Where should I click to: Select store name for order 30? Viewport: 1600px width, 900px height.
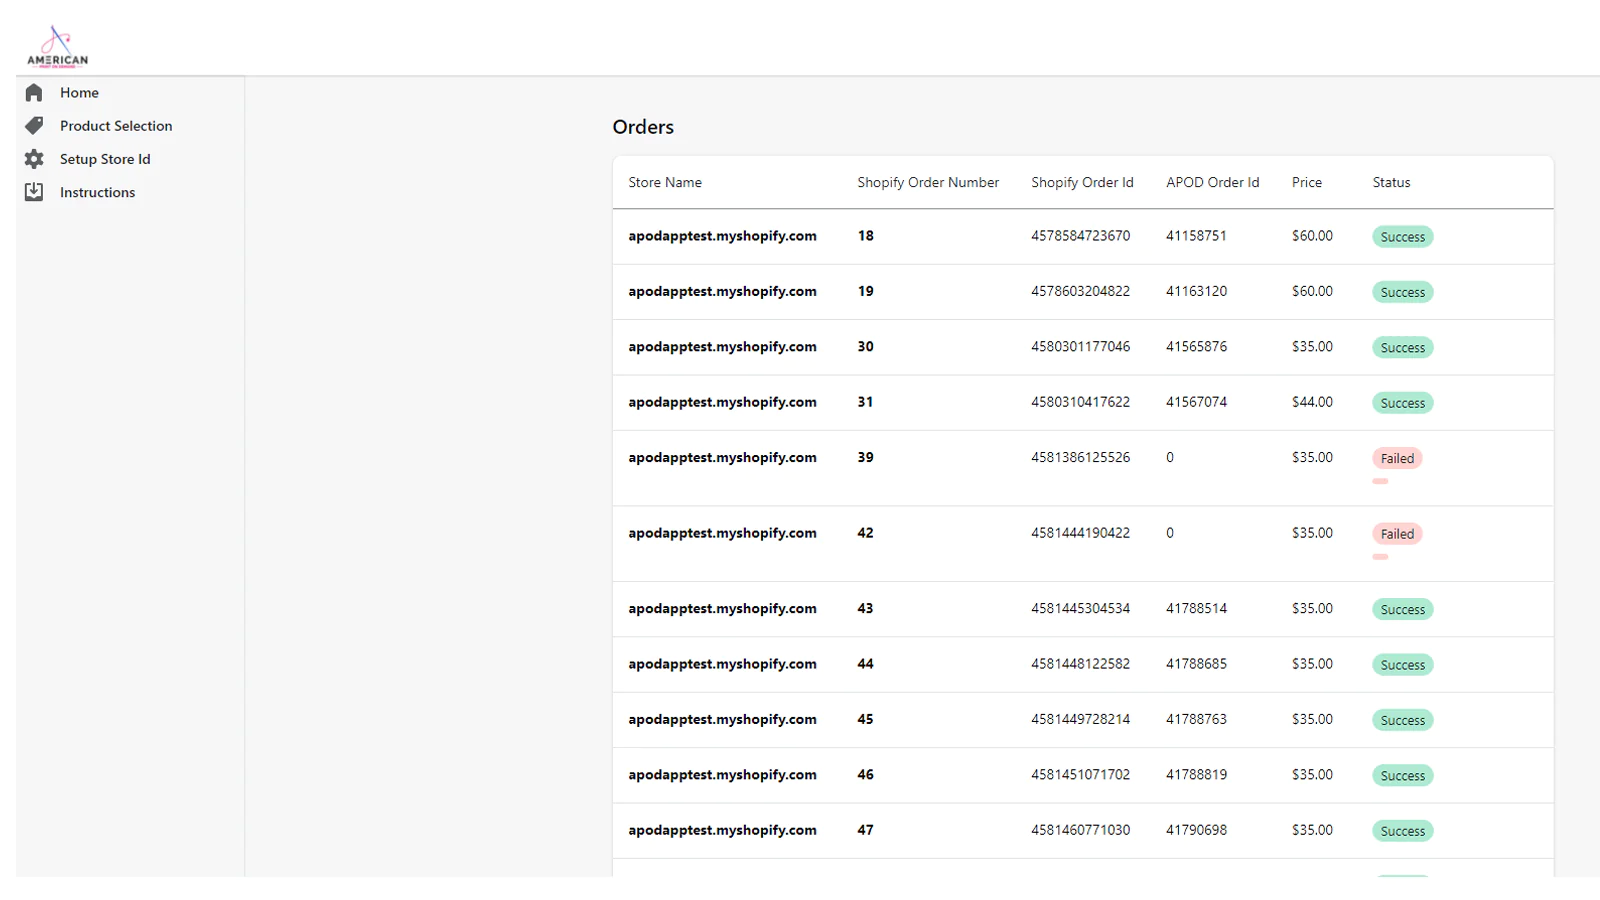coord(722,347)
